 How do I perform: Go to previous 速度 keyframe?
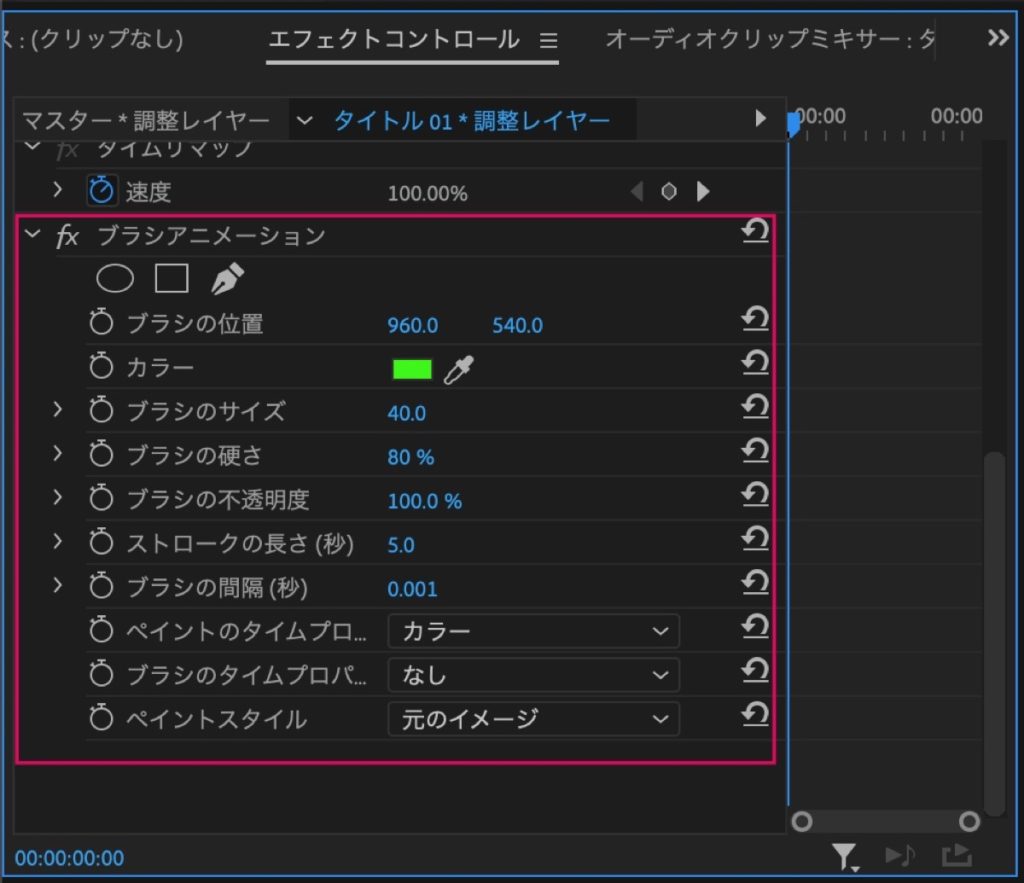[x=637, y=192]
